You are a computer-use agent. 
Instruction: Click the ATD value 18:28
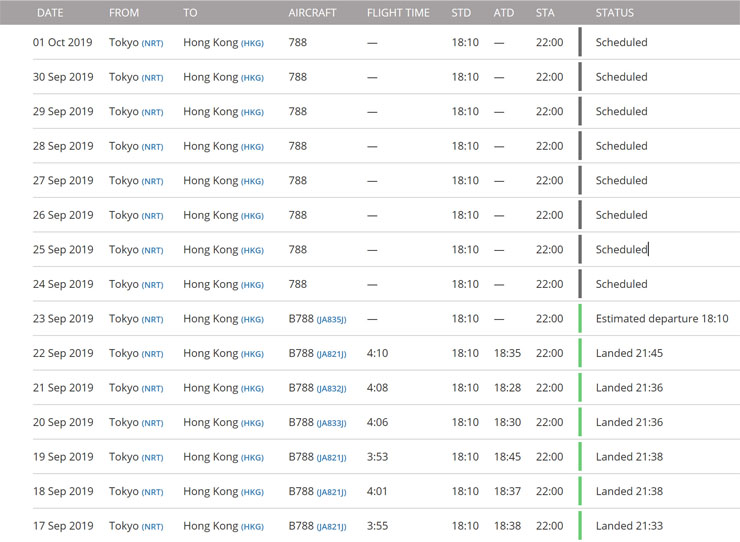pyautogui.click(x=507, y=388)
